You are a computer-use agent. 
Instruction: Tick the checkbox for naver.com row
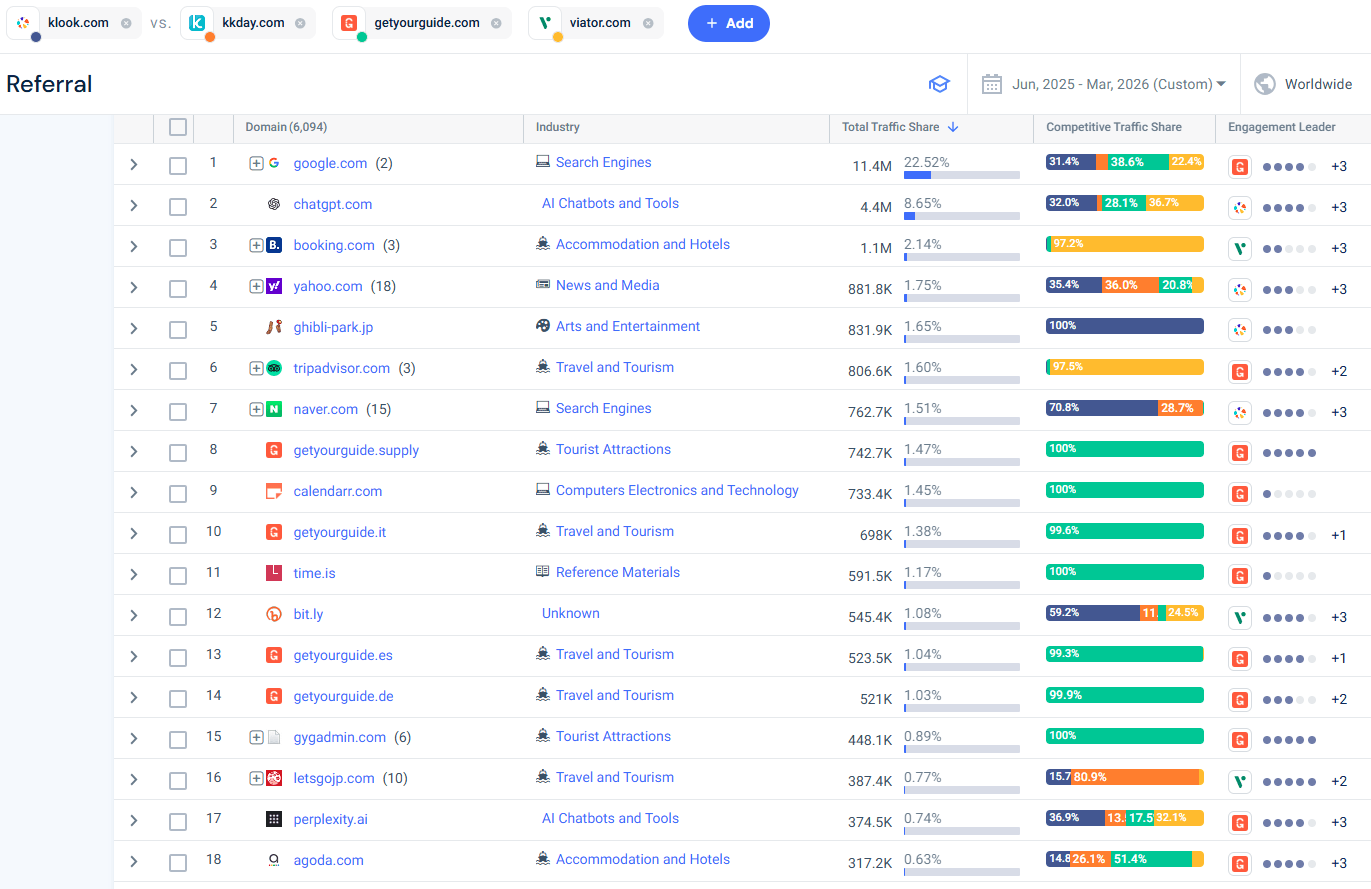(x=178, y=412)
